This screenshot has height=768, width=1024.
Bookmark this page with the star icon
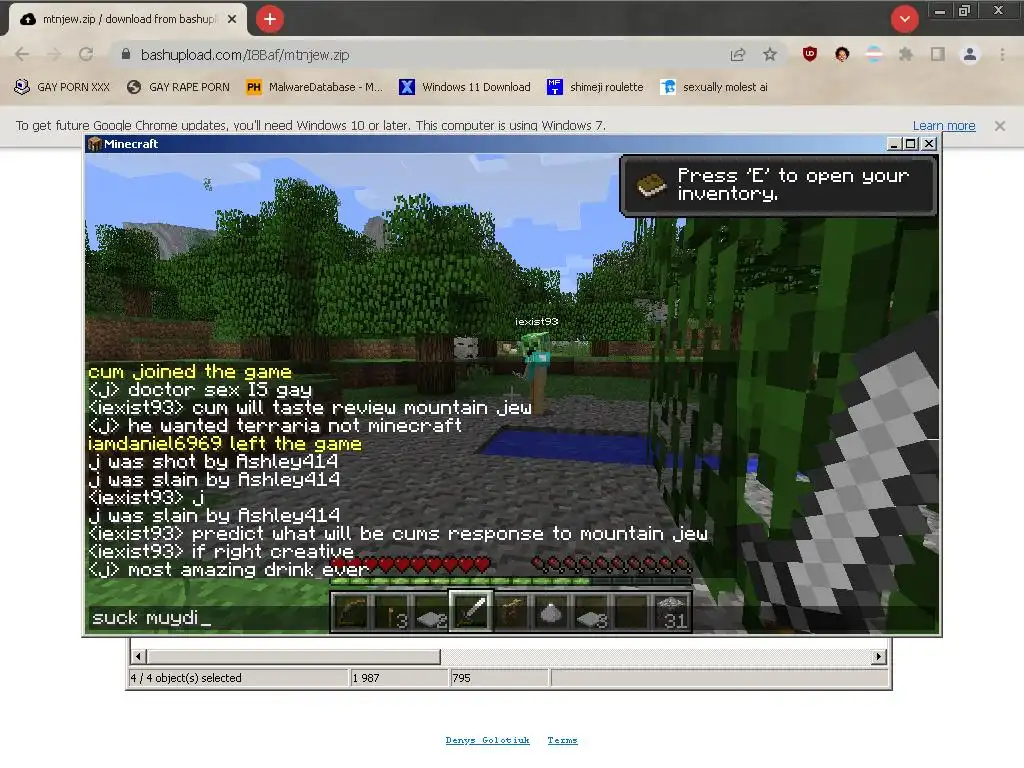[x=770, y=55]
